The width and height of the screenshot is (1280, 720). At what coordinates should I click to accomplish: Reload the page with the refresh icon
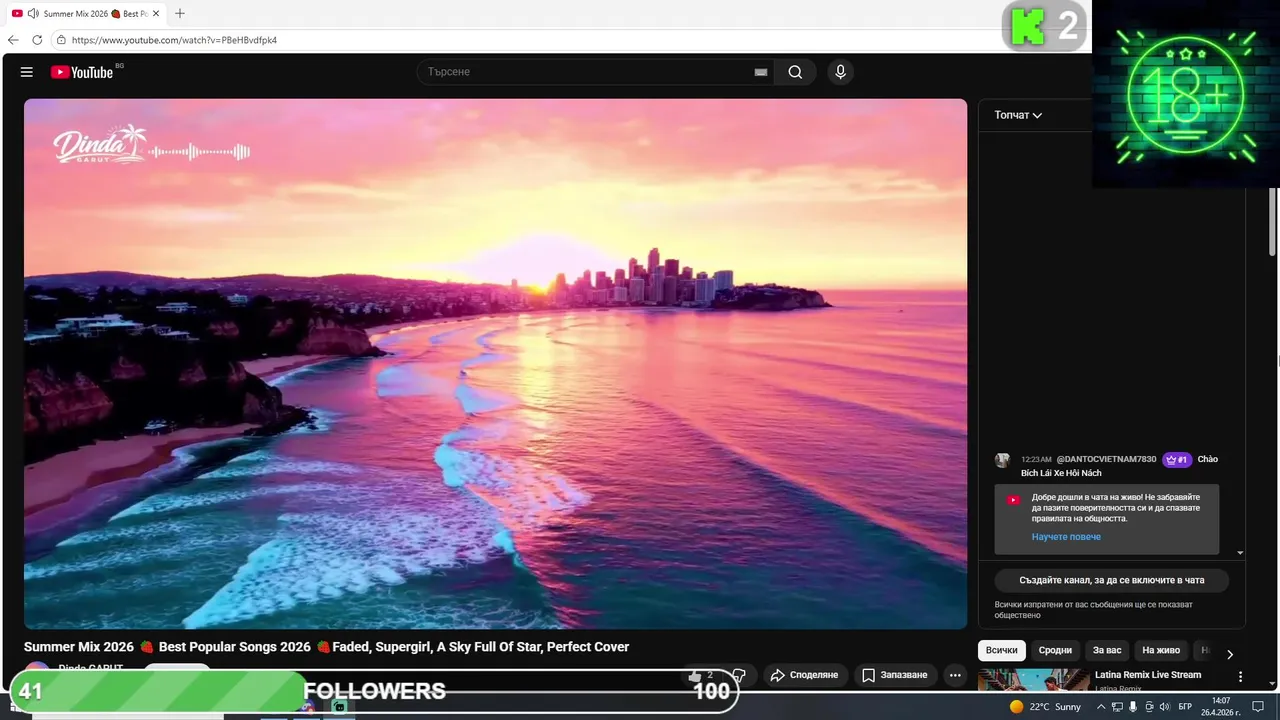point(37,40)
